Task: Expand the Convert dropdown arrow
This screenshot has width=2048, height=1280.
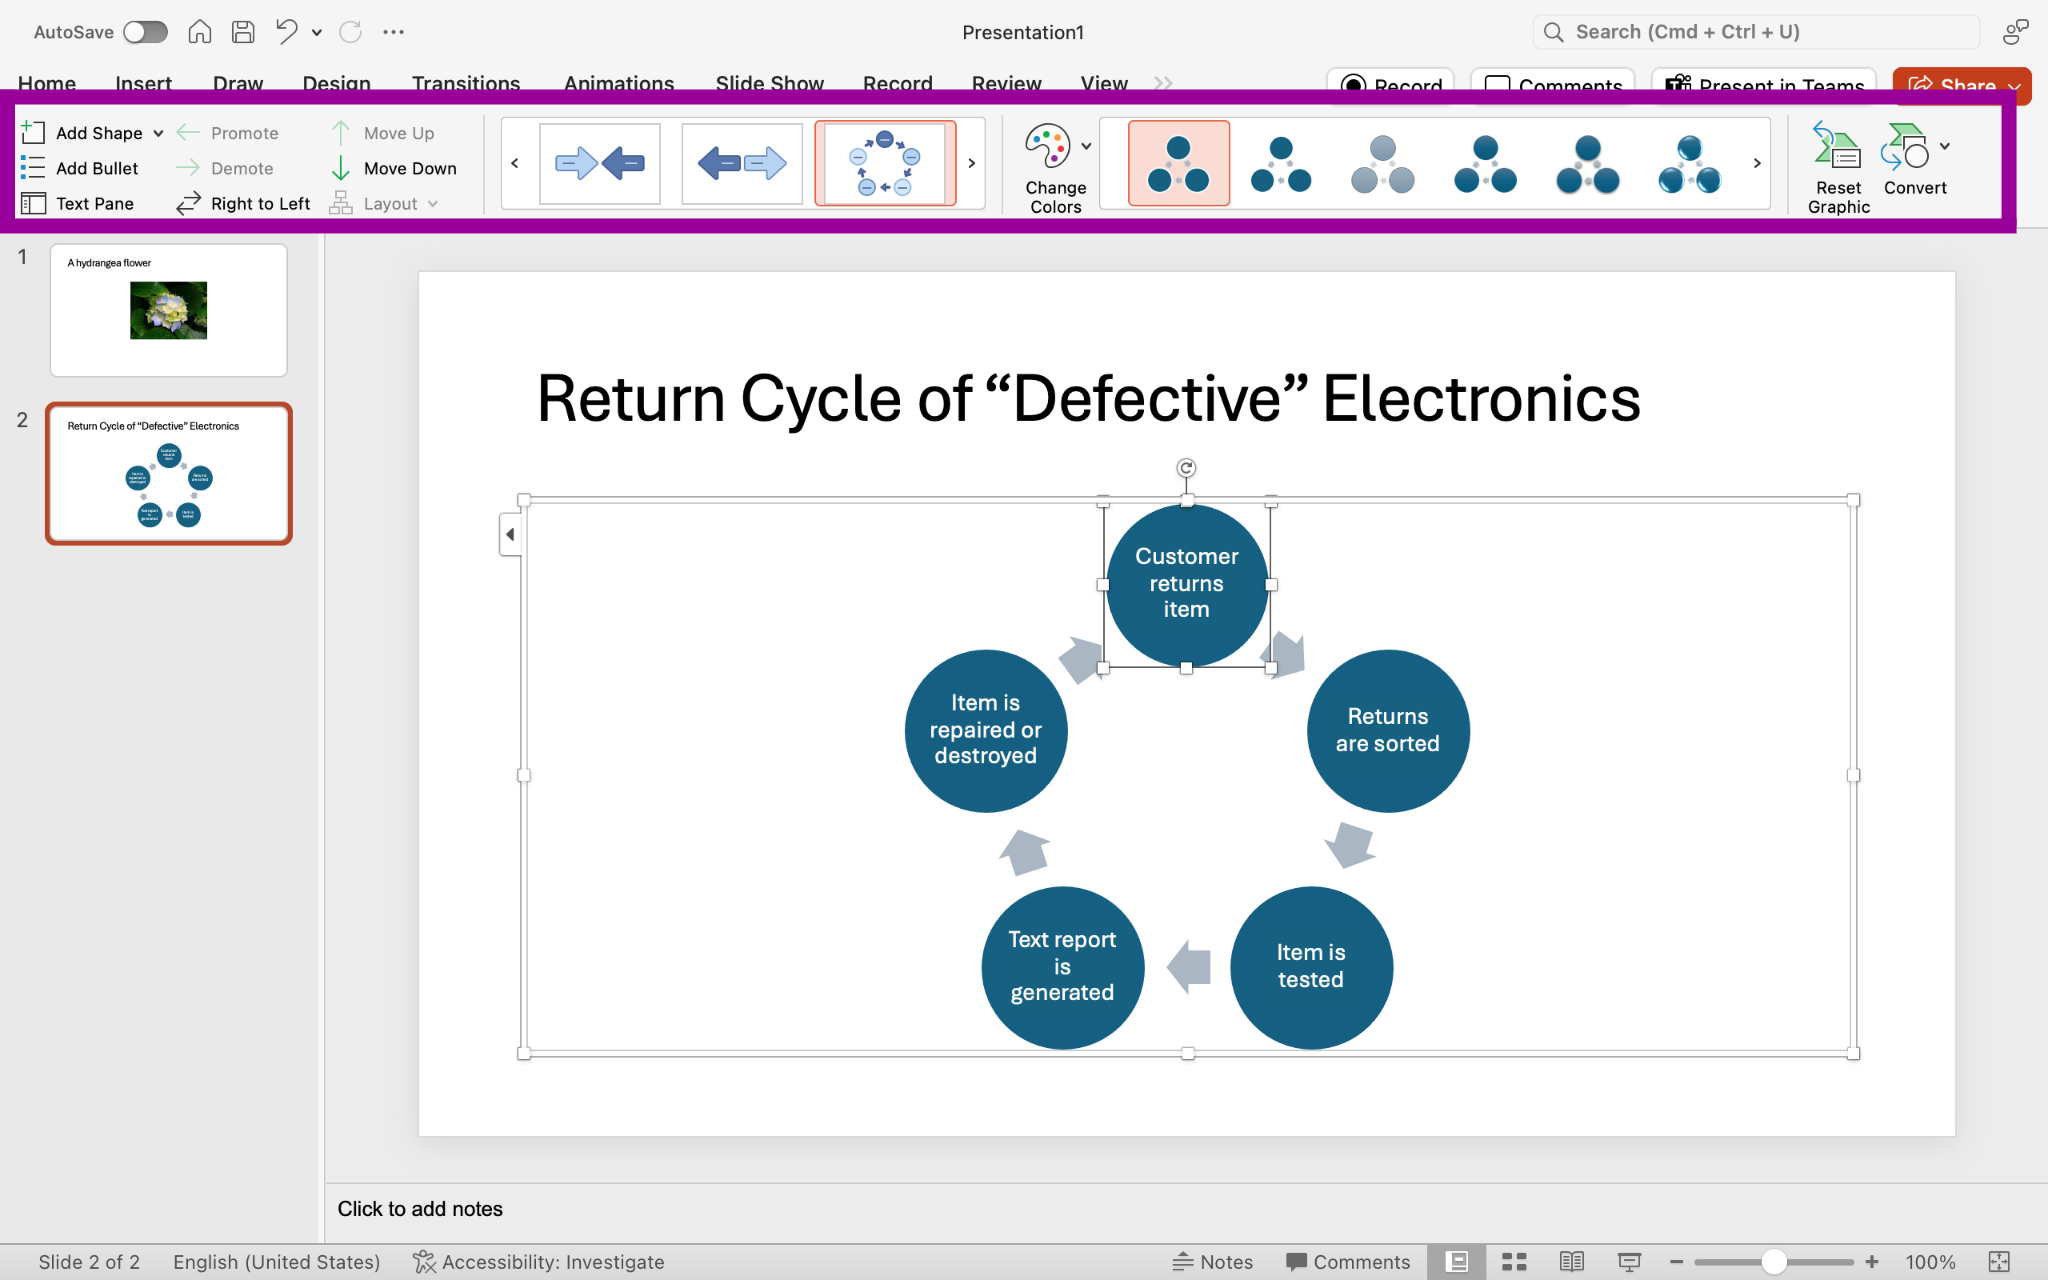Action: click(1945, 147)
